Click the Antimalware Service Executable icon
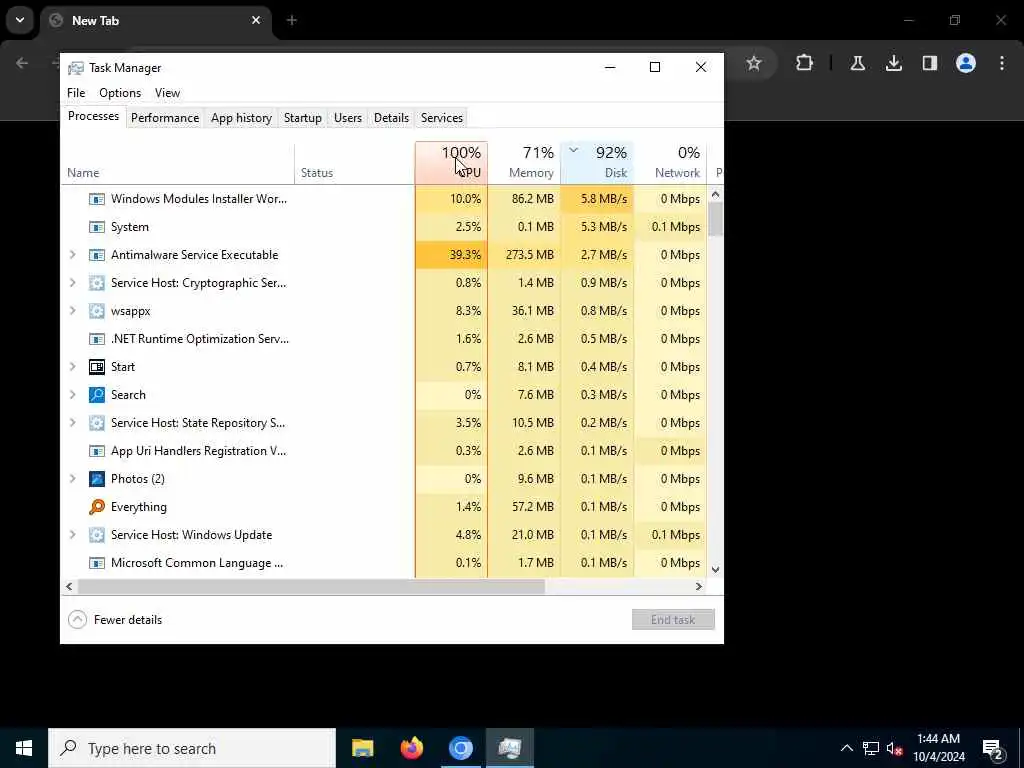Viewport: 1024px width, 768px height. (x=97, y=255)
